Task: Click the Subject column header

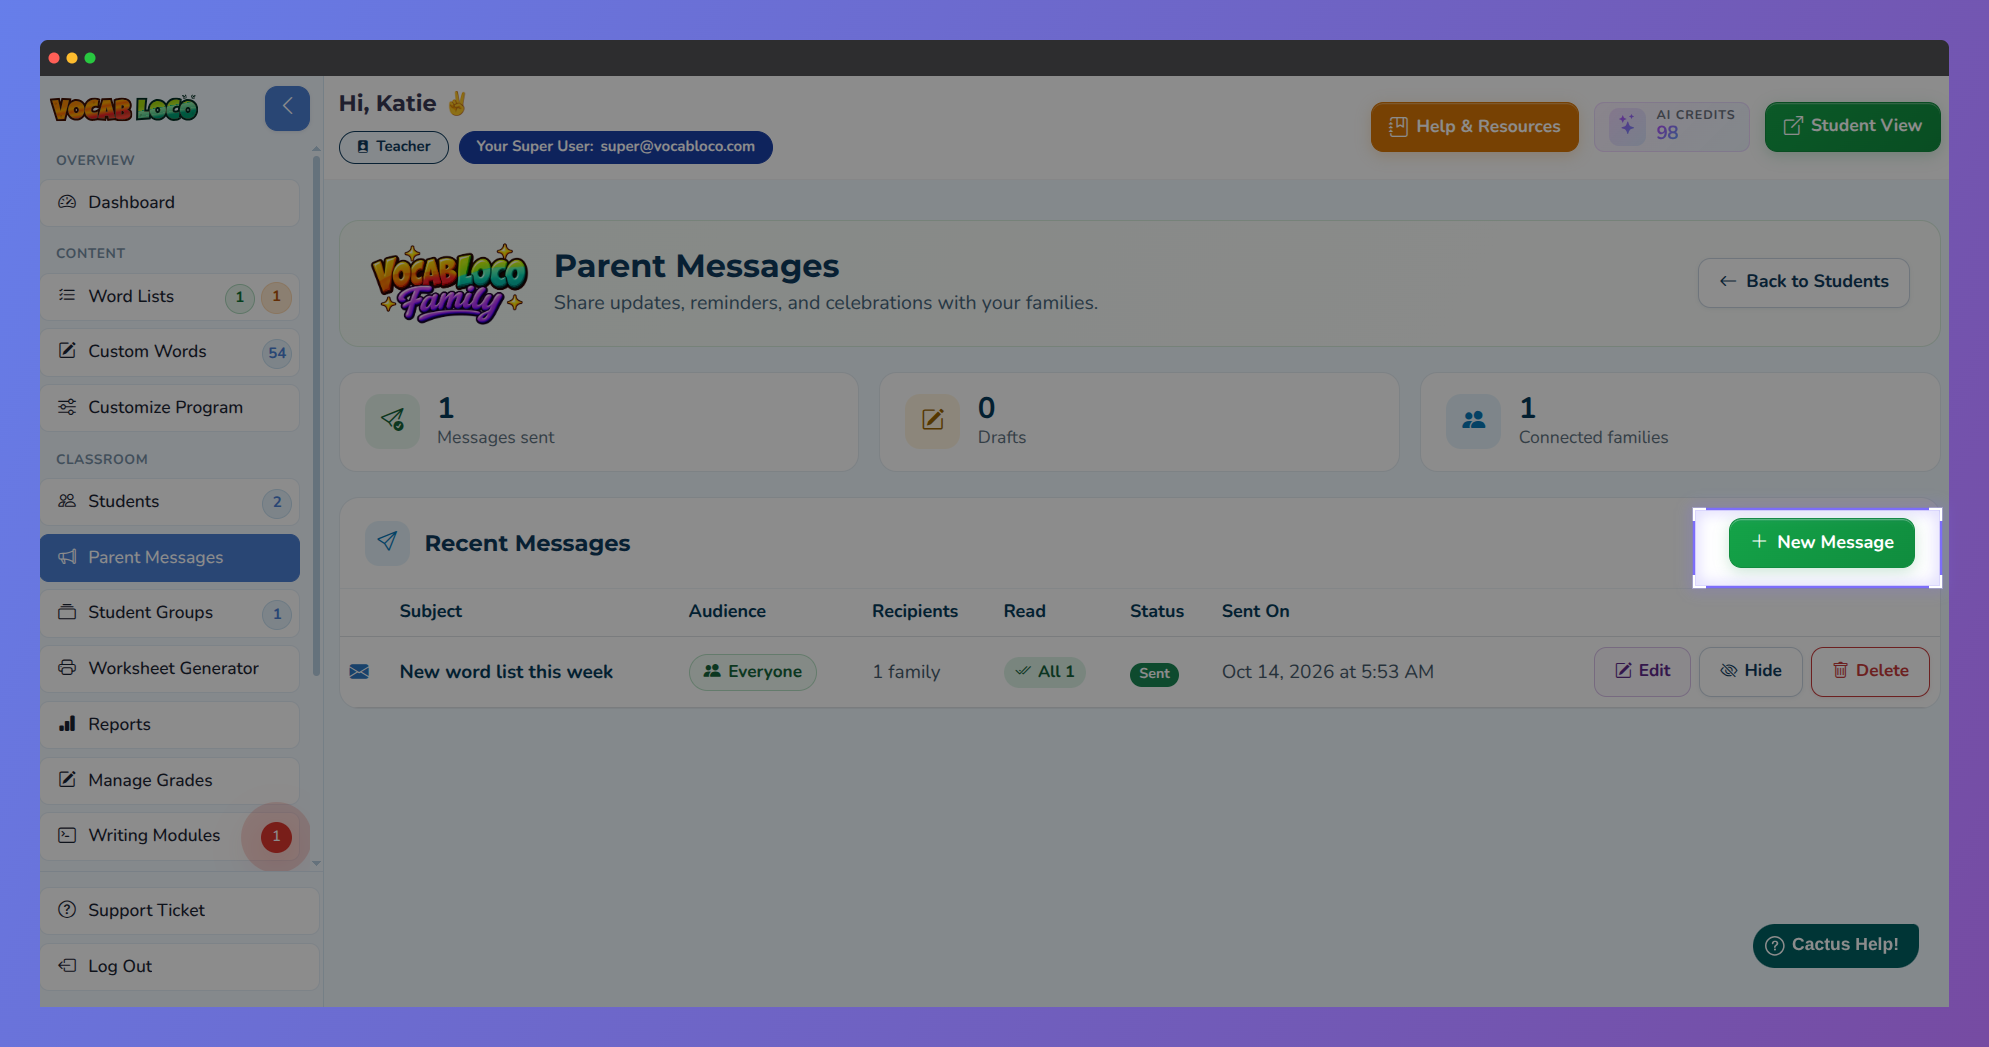Action: 431,612
